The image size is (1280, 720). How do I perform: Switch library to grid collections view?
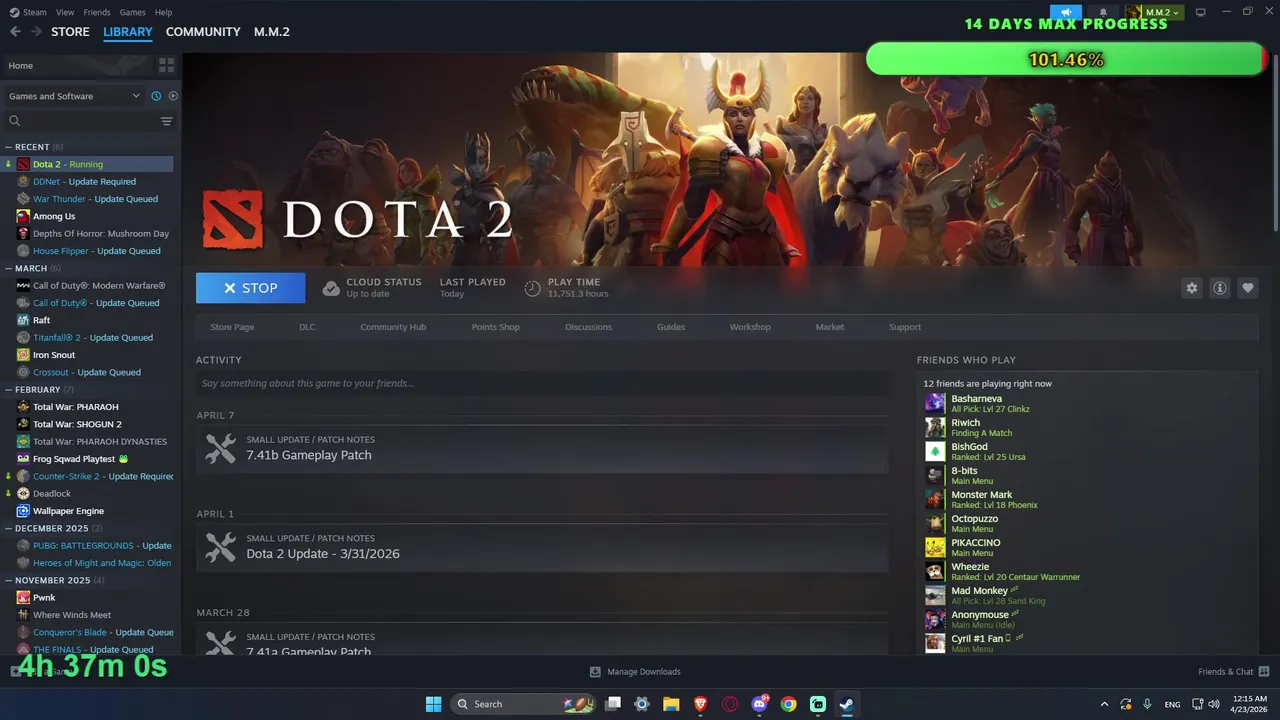tap(166, 65)
